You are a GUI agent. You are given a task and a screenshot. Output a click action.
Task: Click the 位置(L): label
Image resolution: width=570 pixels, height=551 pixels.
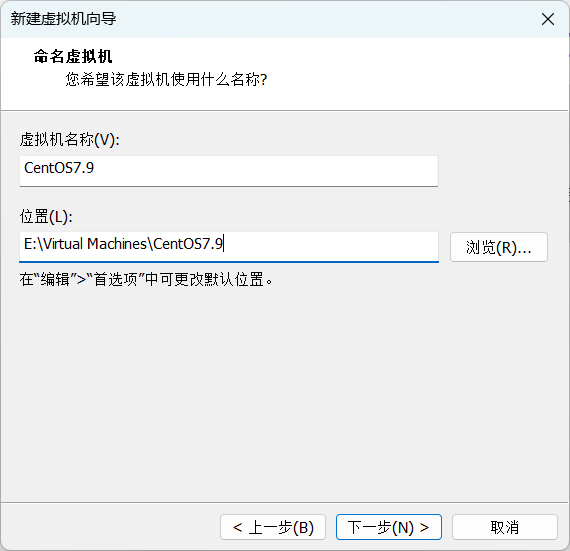point(46,217)
